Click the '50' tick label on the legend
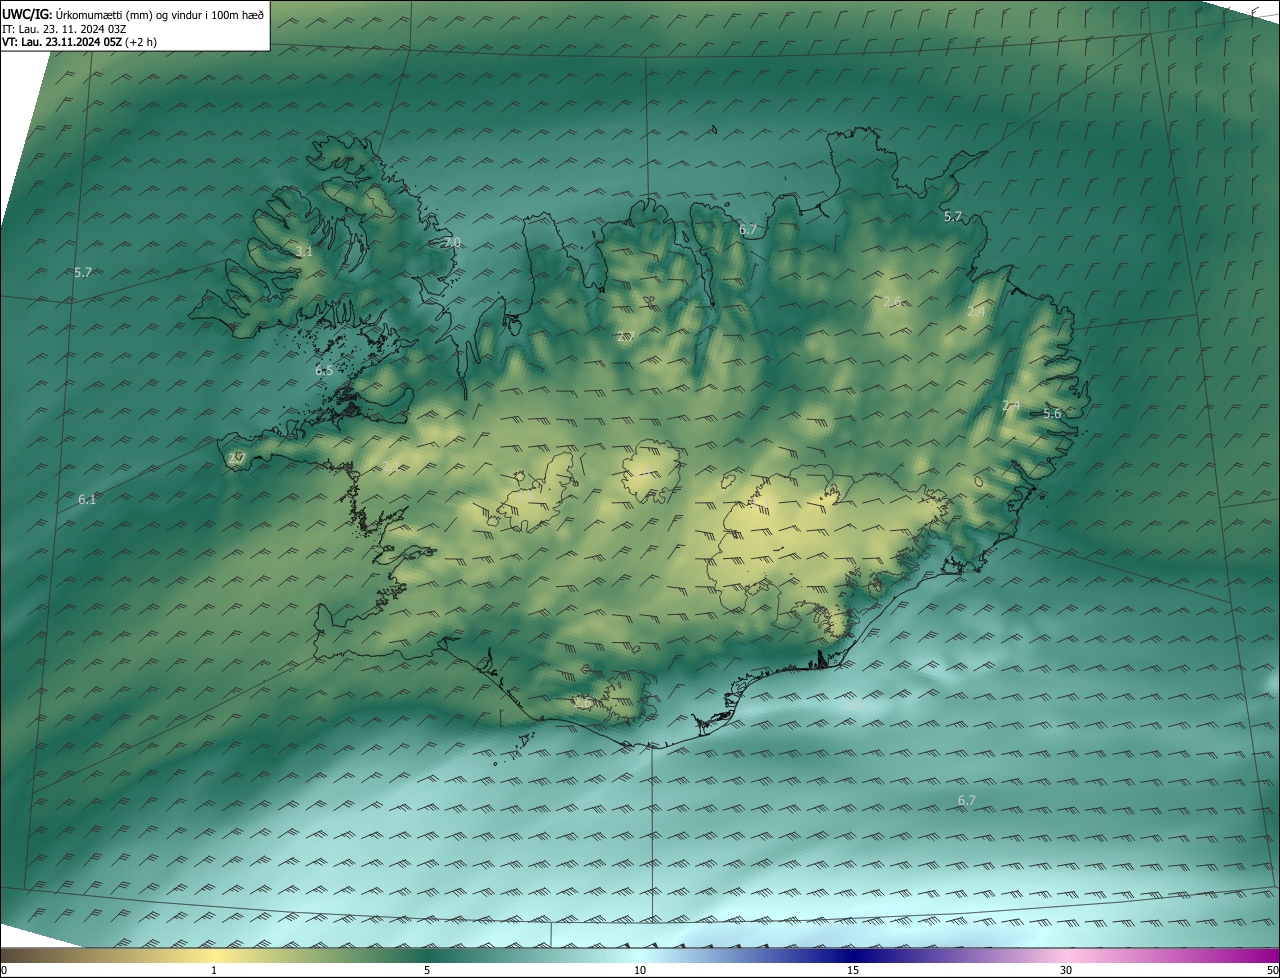 pyautogui.click(x=1272, y=970)
